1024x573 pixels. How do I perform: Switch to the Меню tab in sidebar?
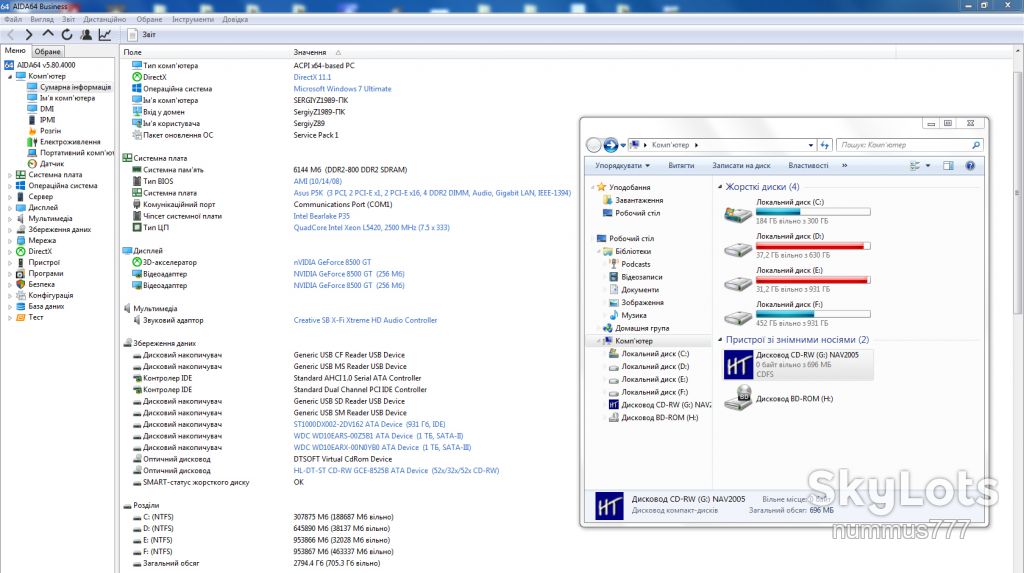[15, 51]
